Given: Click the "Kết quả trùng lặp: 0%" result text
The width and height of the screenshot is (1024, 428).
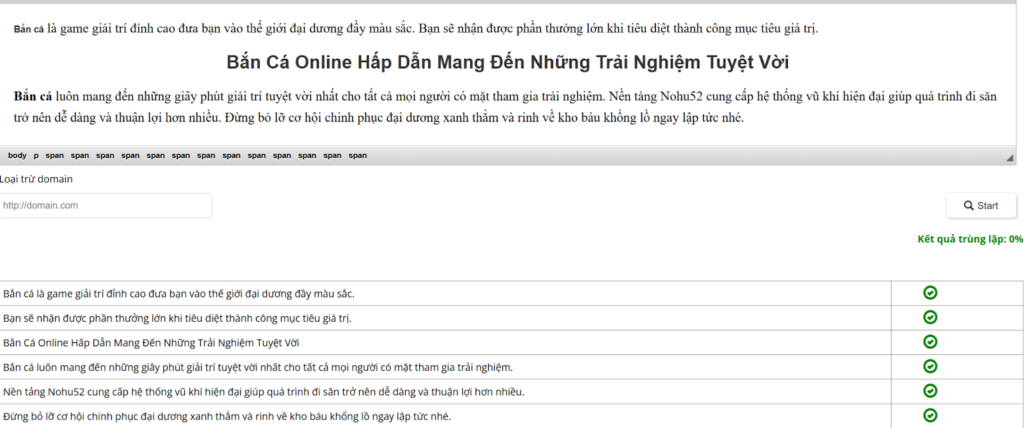Looking at the screenshot, I should point(970,240).
